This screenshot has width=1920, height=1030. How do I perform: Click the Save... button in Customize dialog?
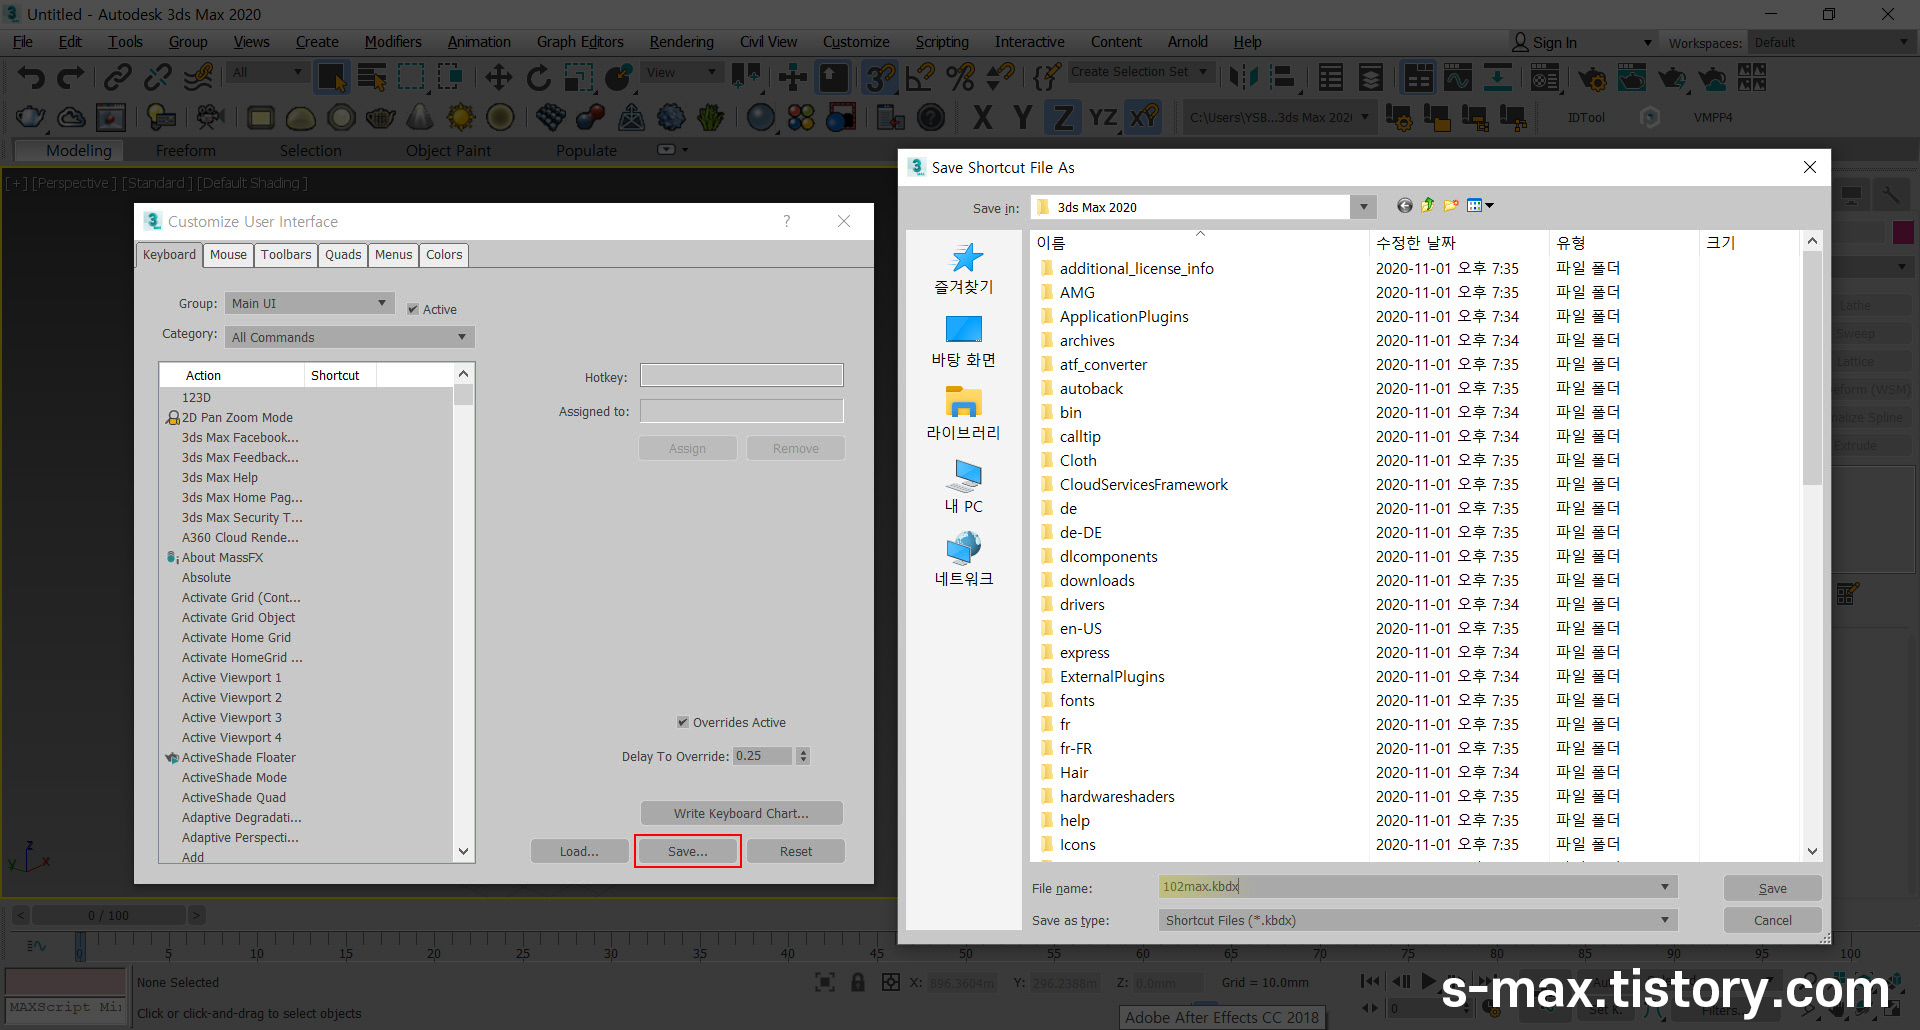coord(687,851)
